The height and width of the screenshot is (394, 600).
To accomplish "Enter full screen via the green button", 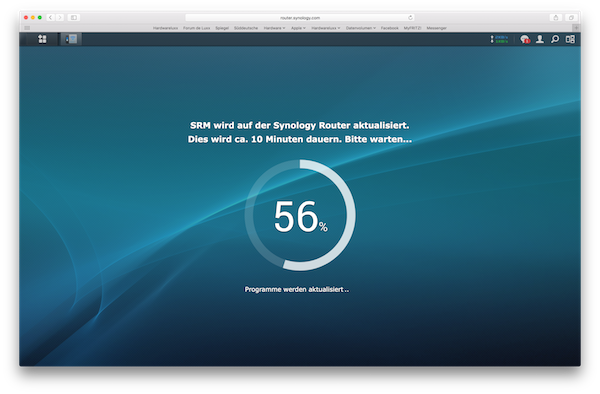I will (40, 18).
